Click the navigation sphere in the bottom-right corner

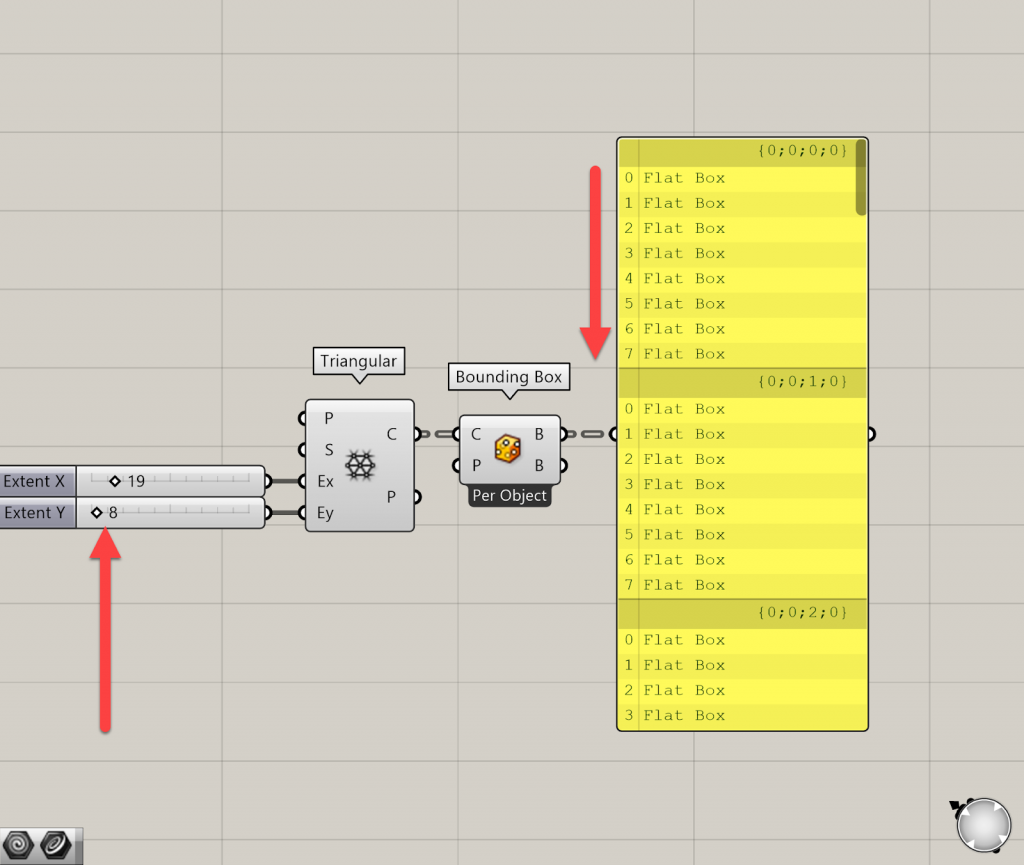(984, 825)
